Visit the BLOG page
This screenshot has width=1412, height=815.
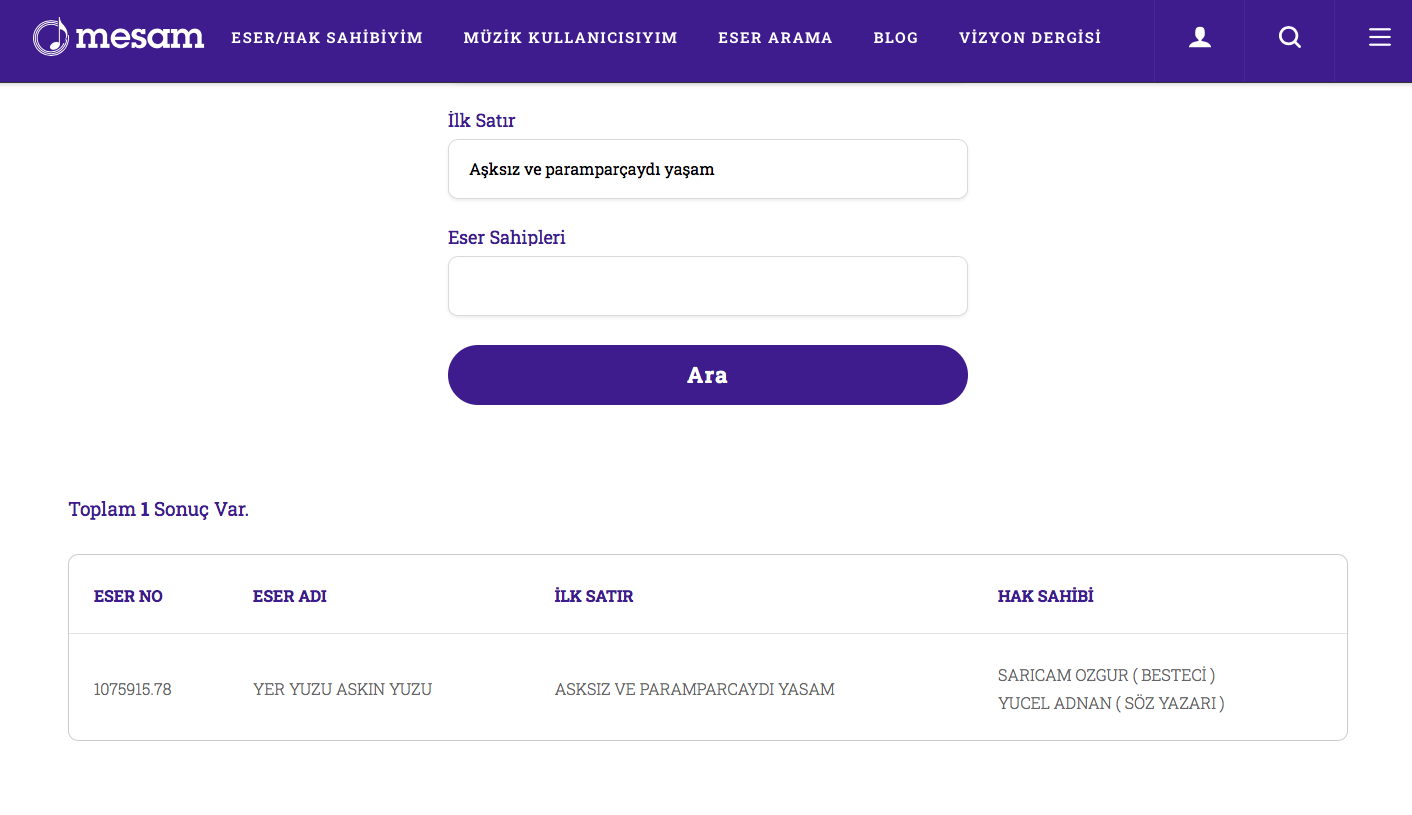[x=895, y=38]
